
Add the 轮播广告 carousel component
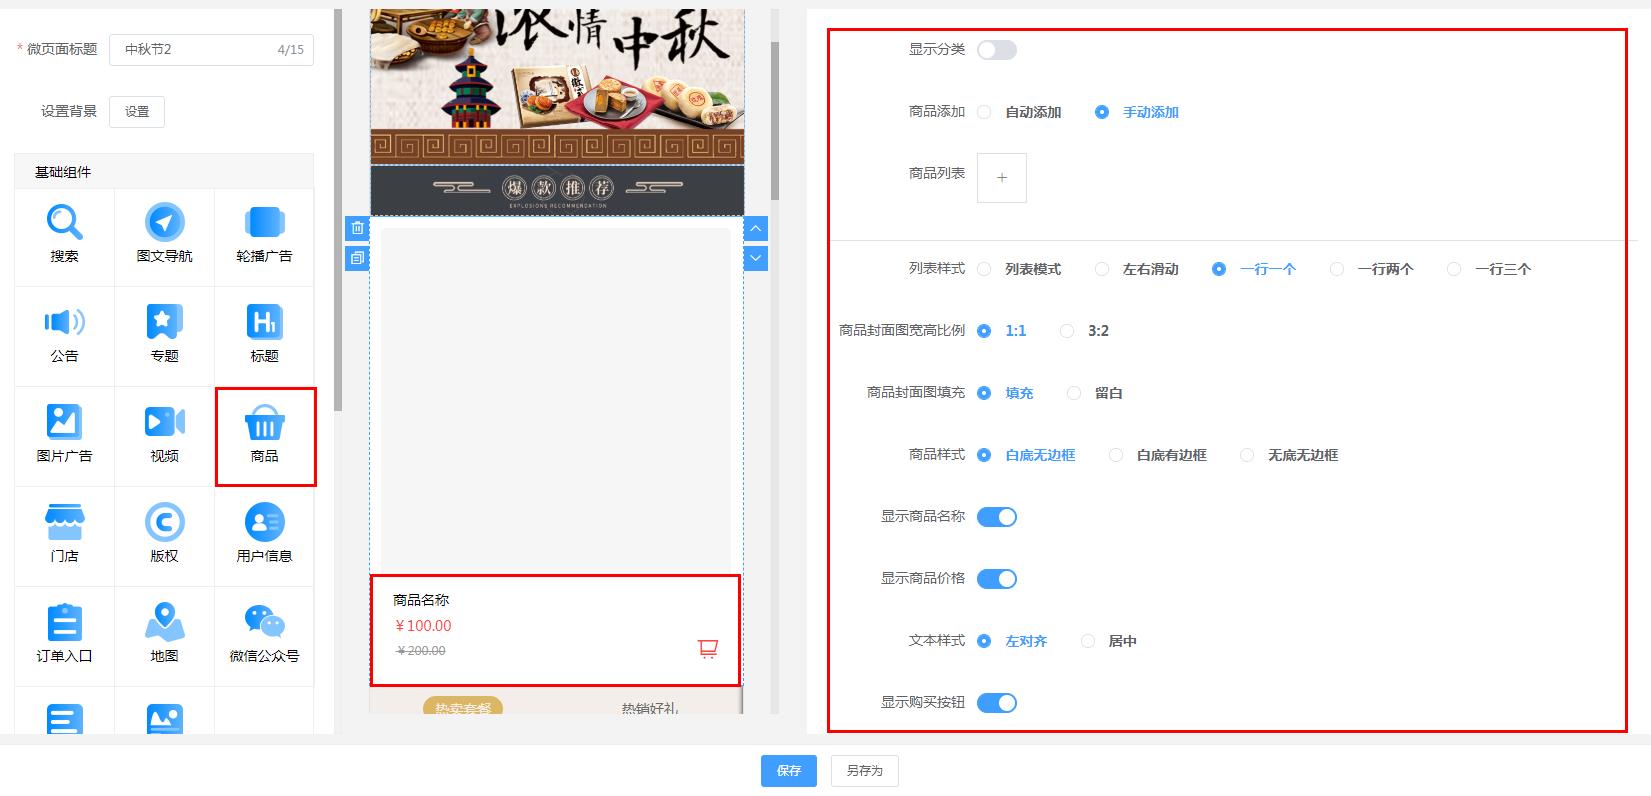[x=264, y=237]
